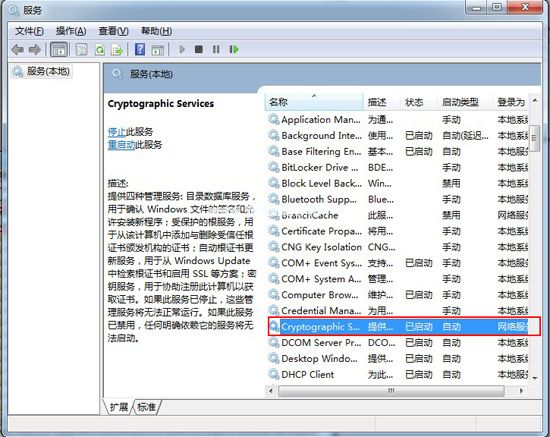Viewport: 550px width, 437px height.
Task: Click the vertical scrollbar down arrow
Action: click(x=535, y=378)
